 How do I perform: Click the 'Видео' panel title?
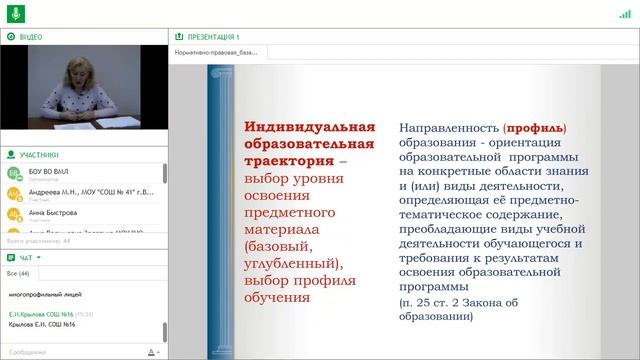point(31,37)
